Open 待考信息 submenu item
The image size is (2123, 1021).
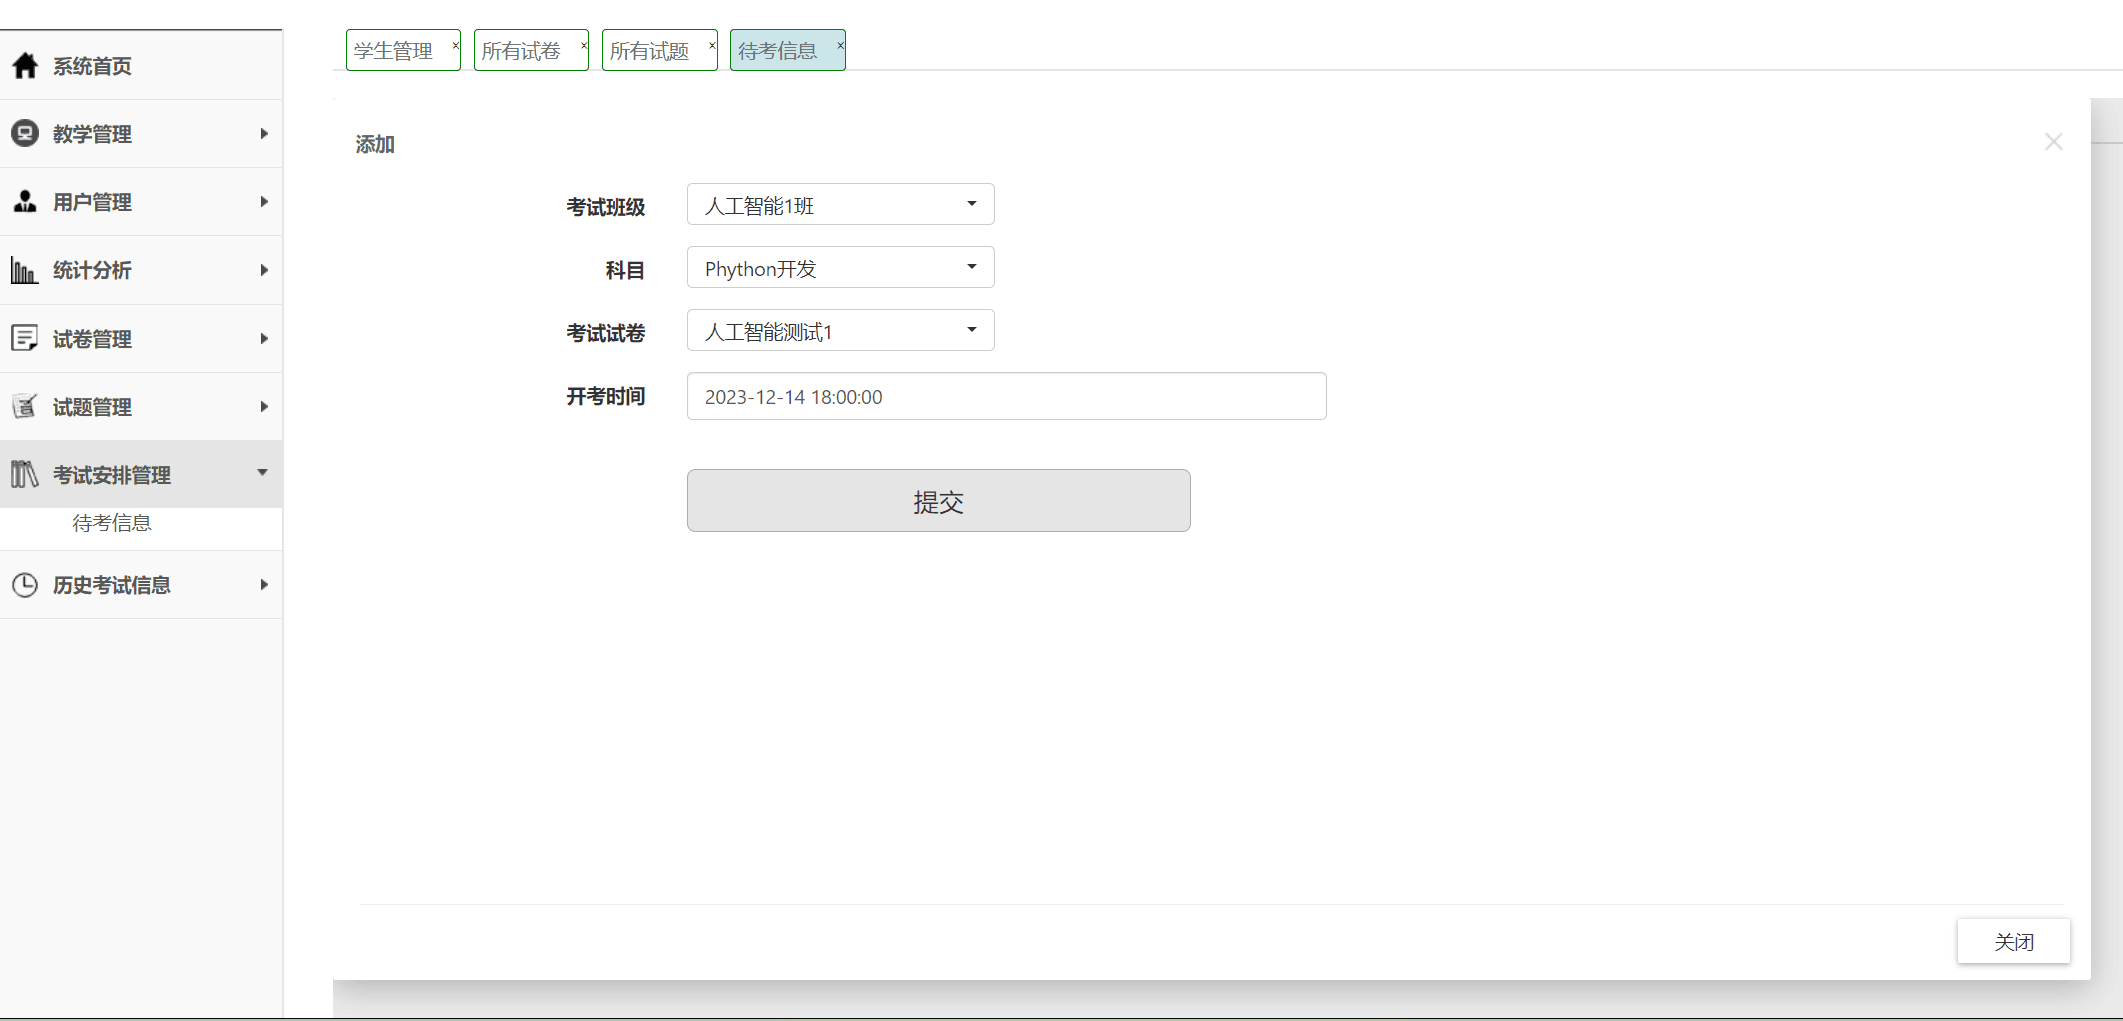click(112, 523)
